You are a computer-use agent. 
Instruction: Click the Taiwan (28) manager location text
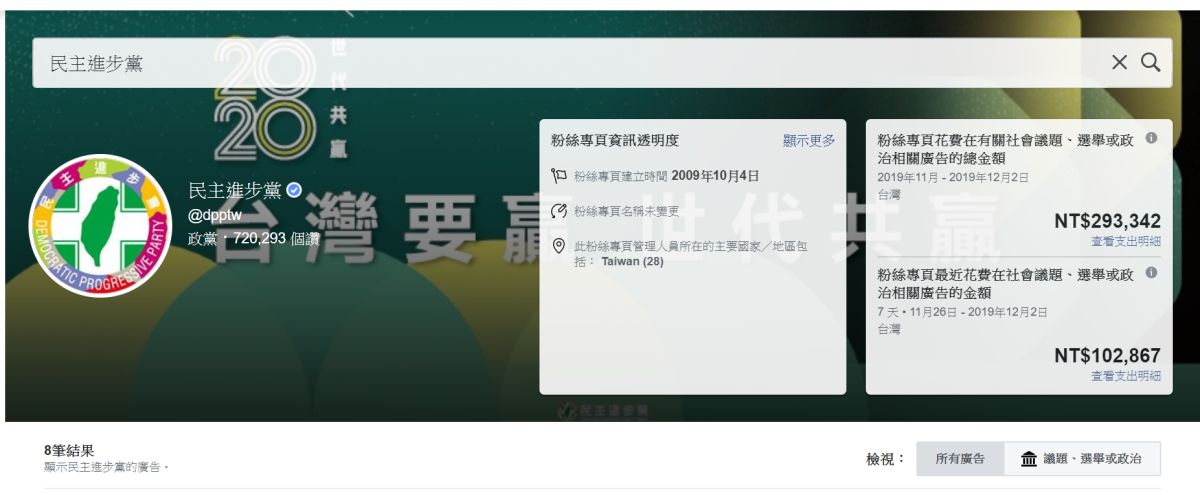(x=632, y=261)
